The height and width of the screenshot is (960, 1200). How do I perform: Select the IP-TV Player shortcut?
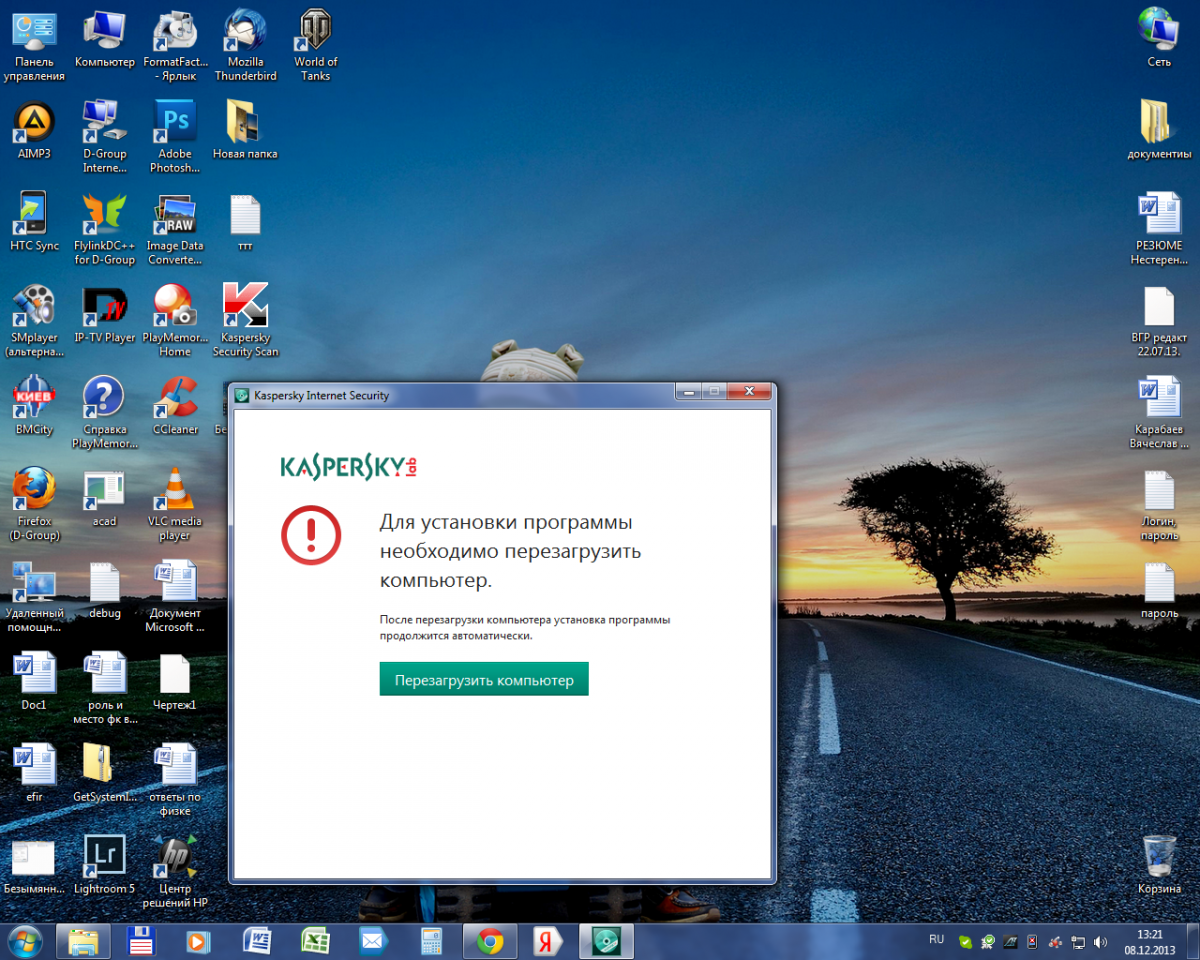(x=104, y=314)
